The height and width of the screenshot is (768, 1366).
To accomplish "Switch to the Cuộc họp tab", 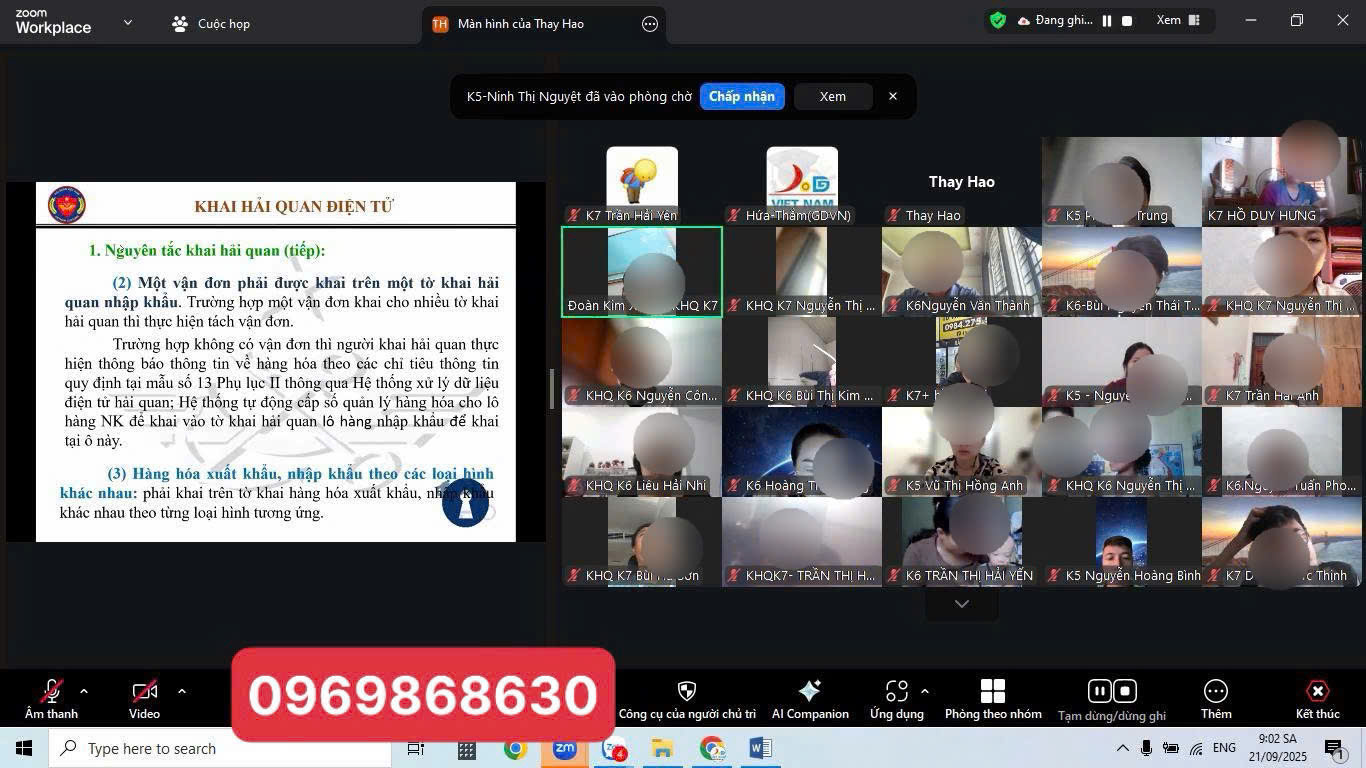I will [211, 24].
